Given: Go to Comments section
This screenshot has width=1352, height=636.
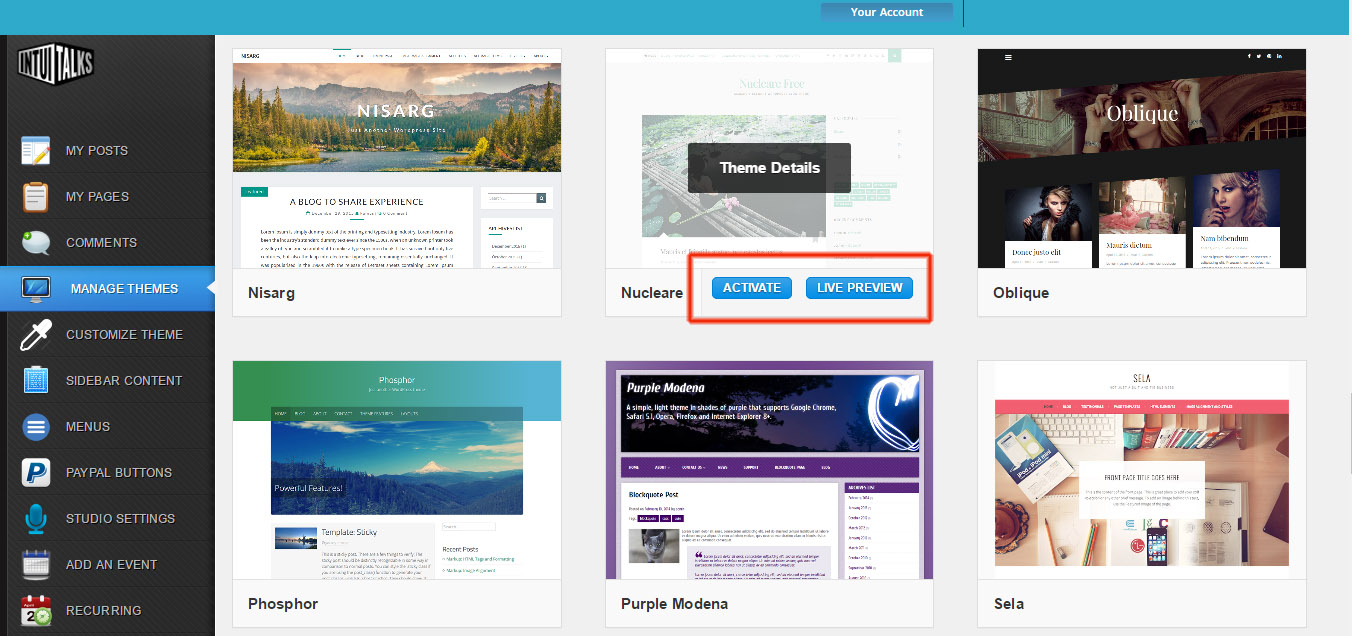Looking at the screenshot, I should pos(107,242).
